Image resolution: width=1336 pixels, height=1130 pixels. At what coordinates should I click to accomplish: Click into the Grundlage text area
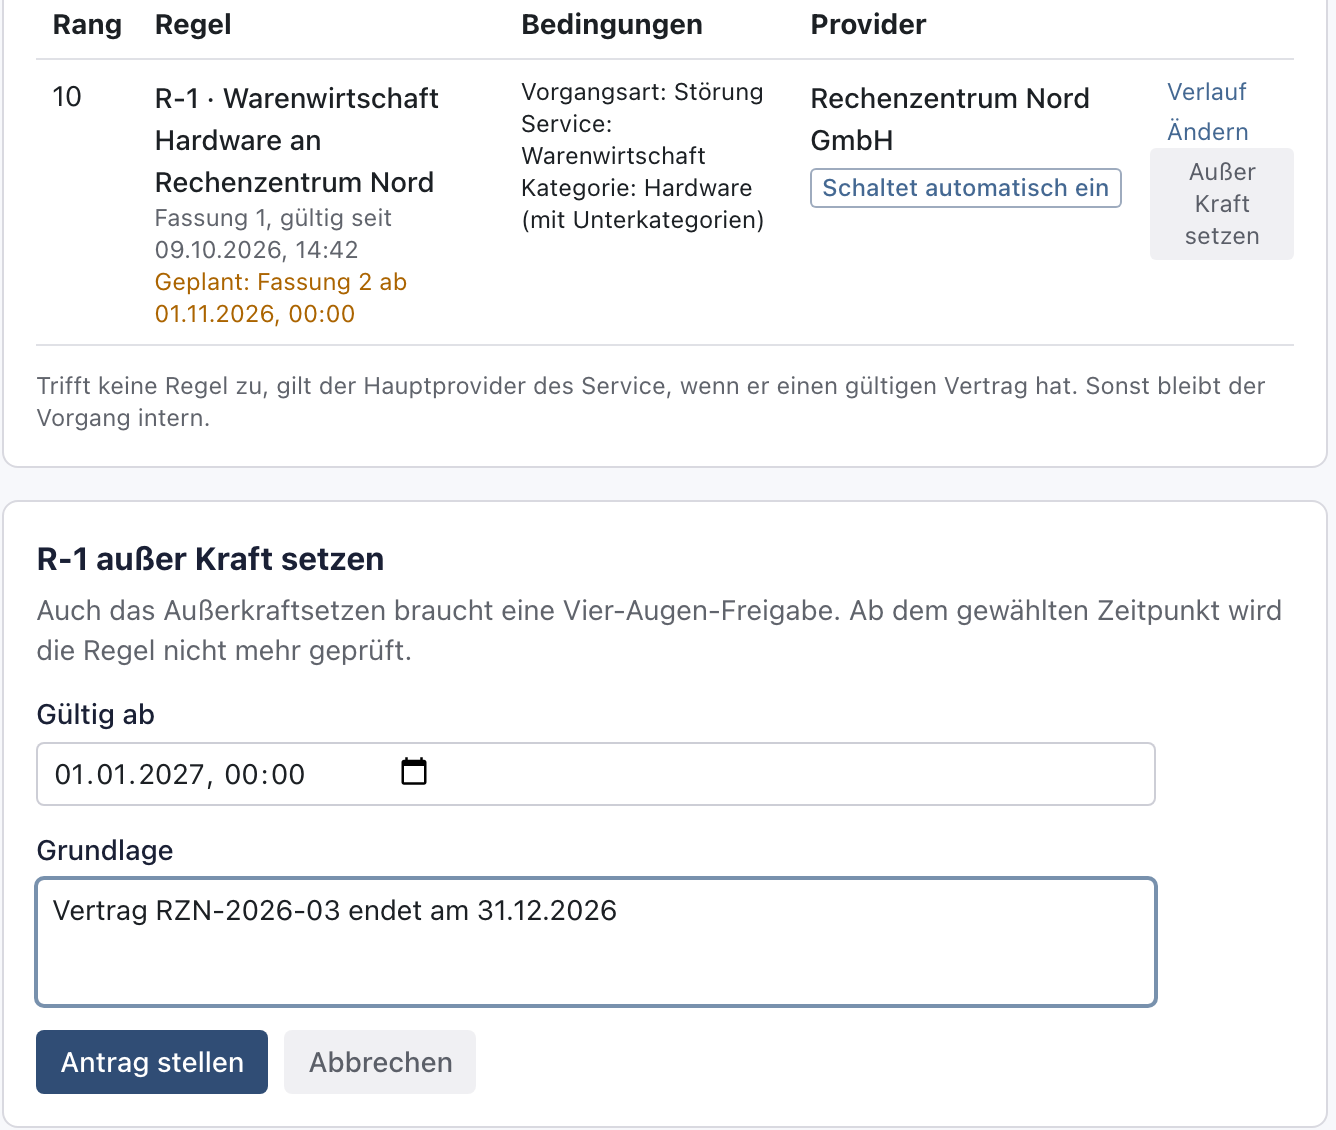click(596, 942)
